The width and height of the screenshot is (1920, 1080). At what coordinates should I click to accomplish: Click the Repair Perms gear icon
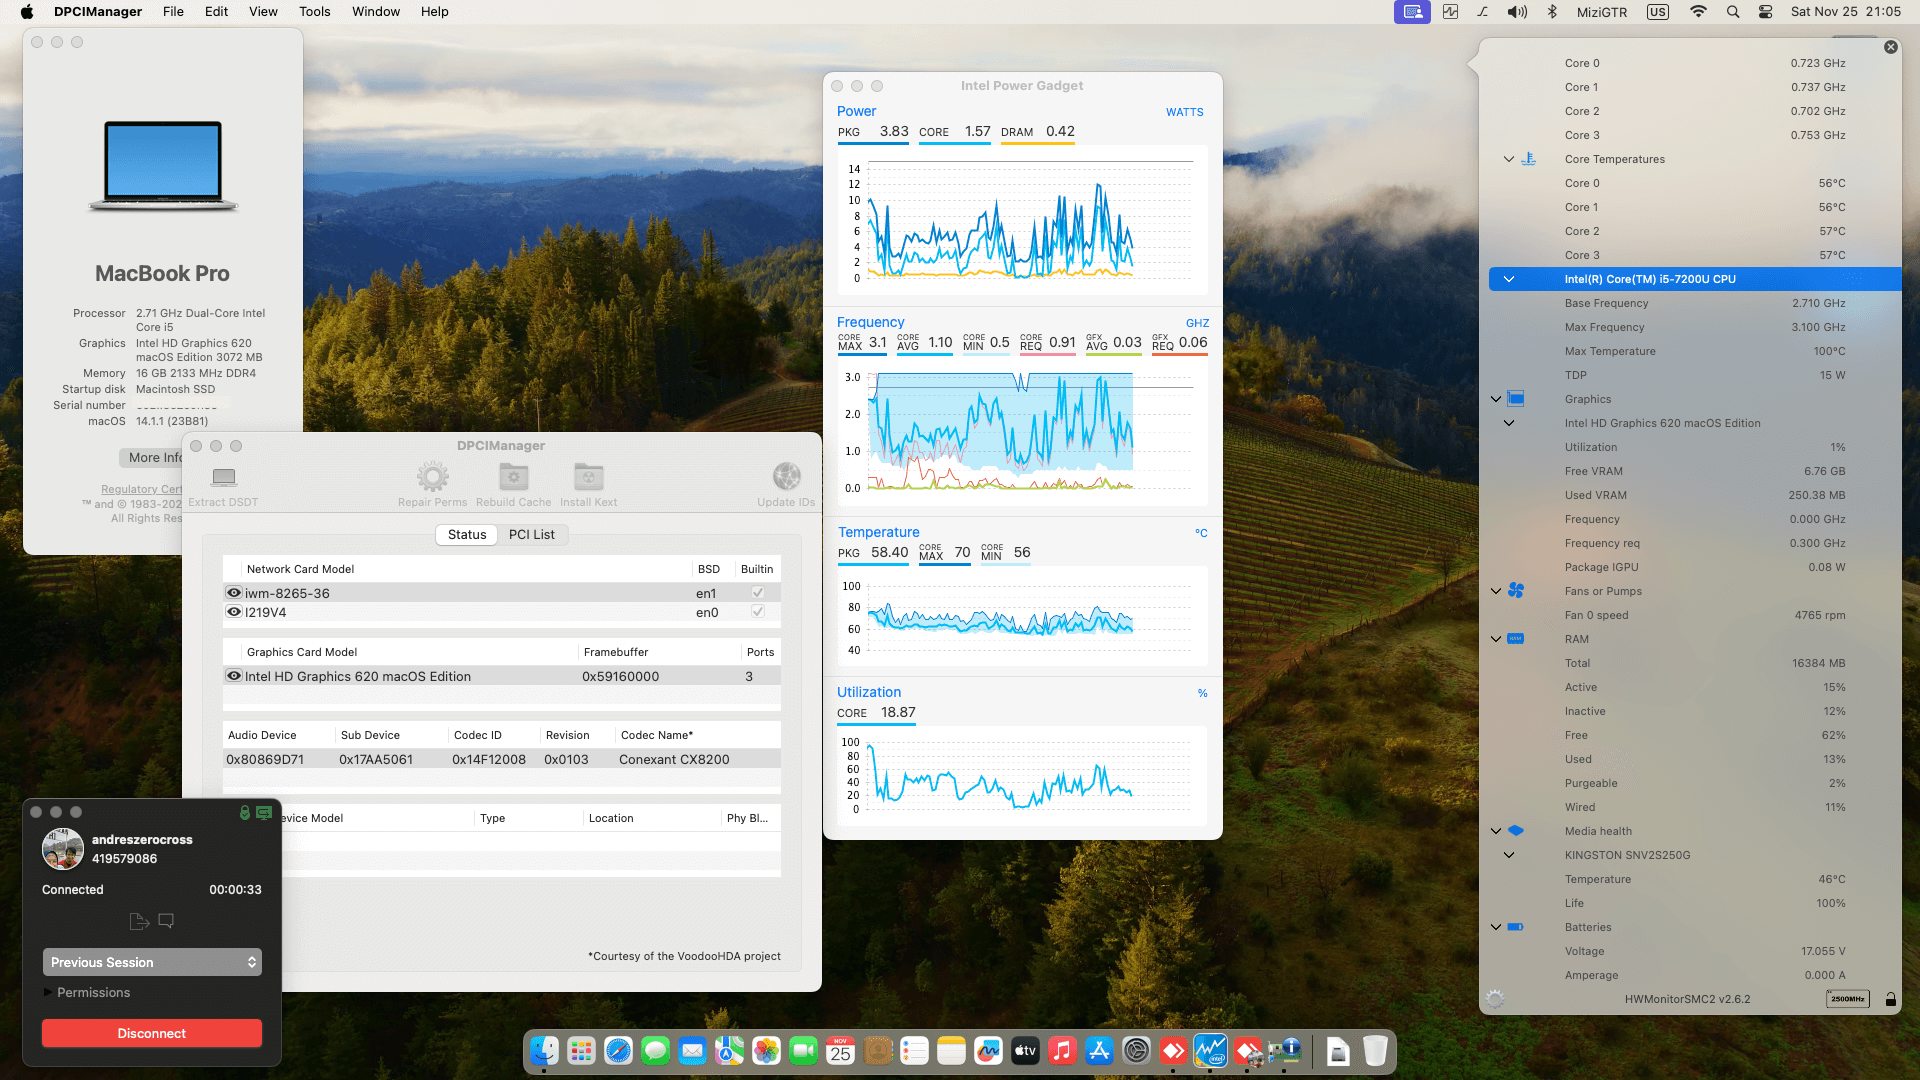point(432,477)
